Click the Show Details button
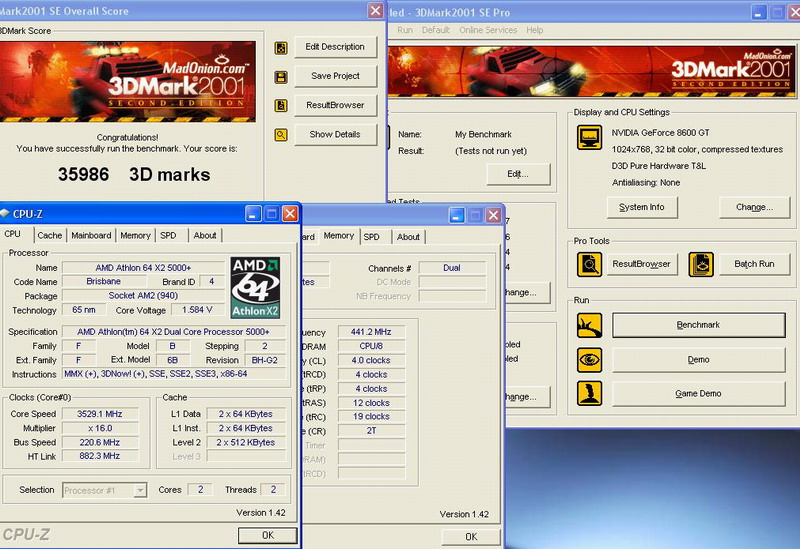This screenshot has width=800, height=549. click(x=335, y=134)
